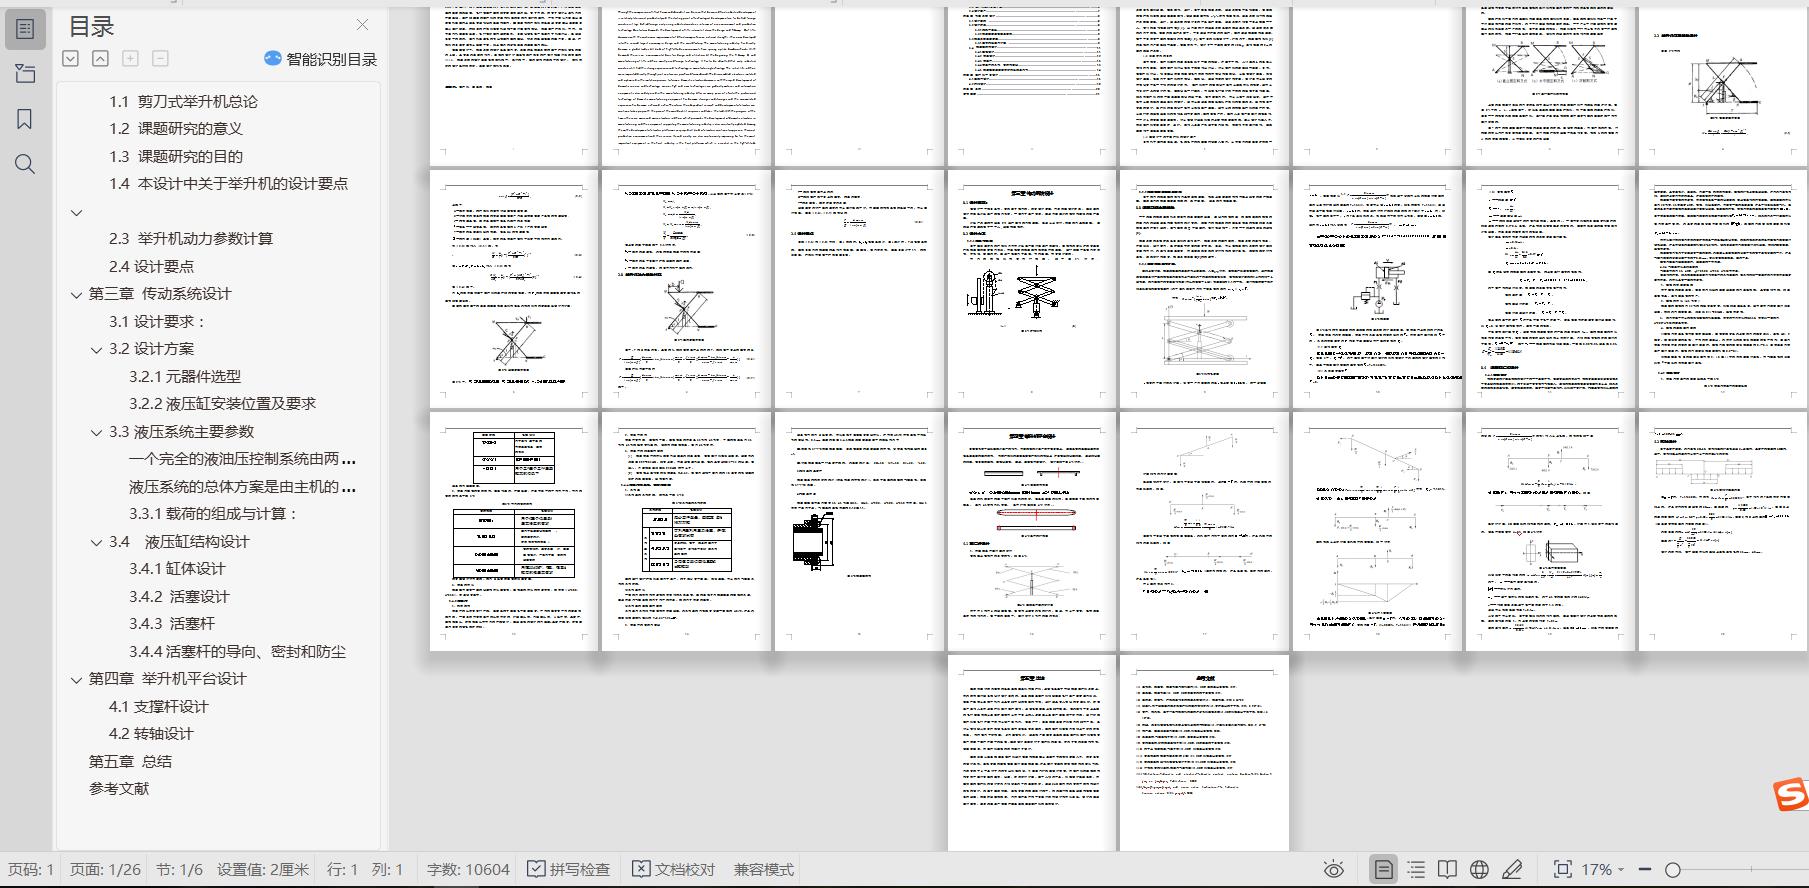Open the find and search sidebar icon
Image resolution: width=1809 pixels, height=888 pixels.
(25, 164)
